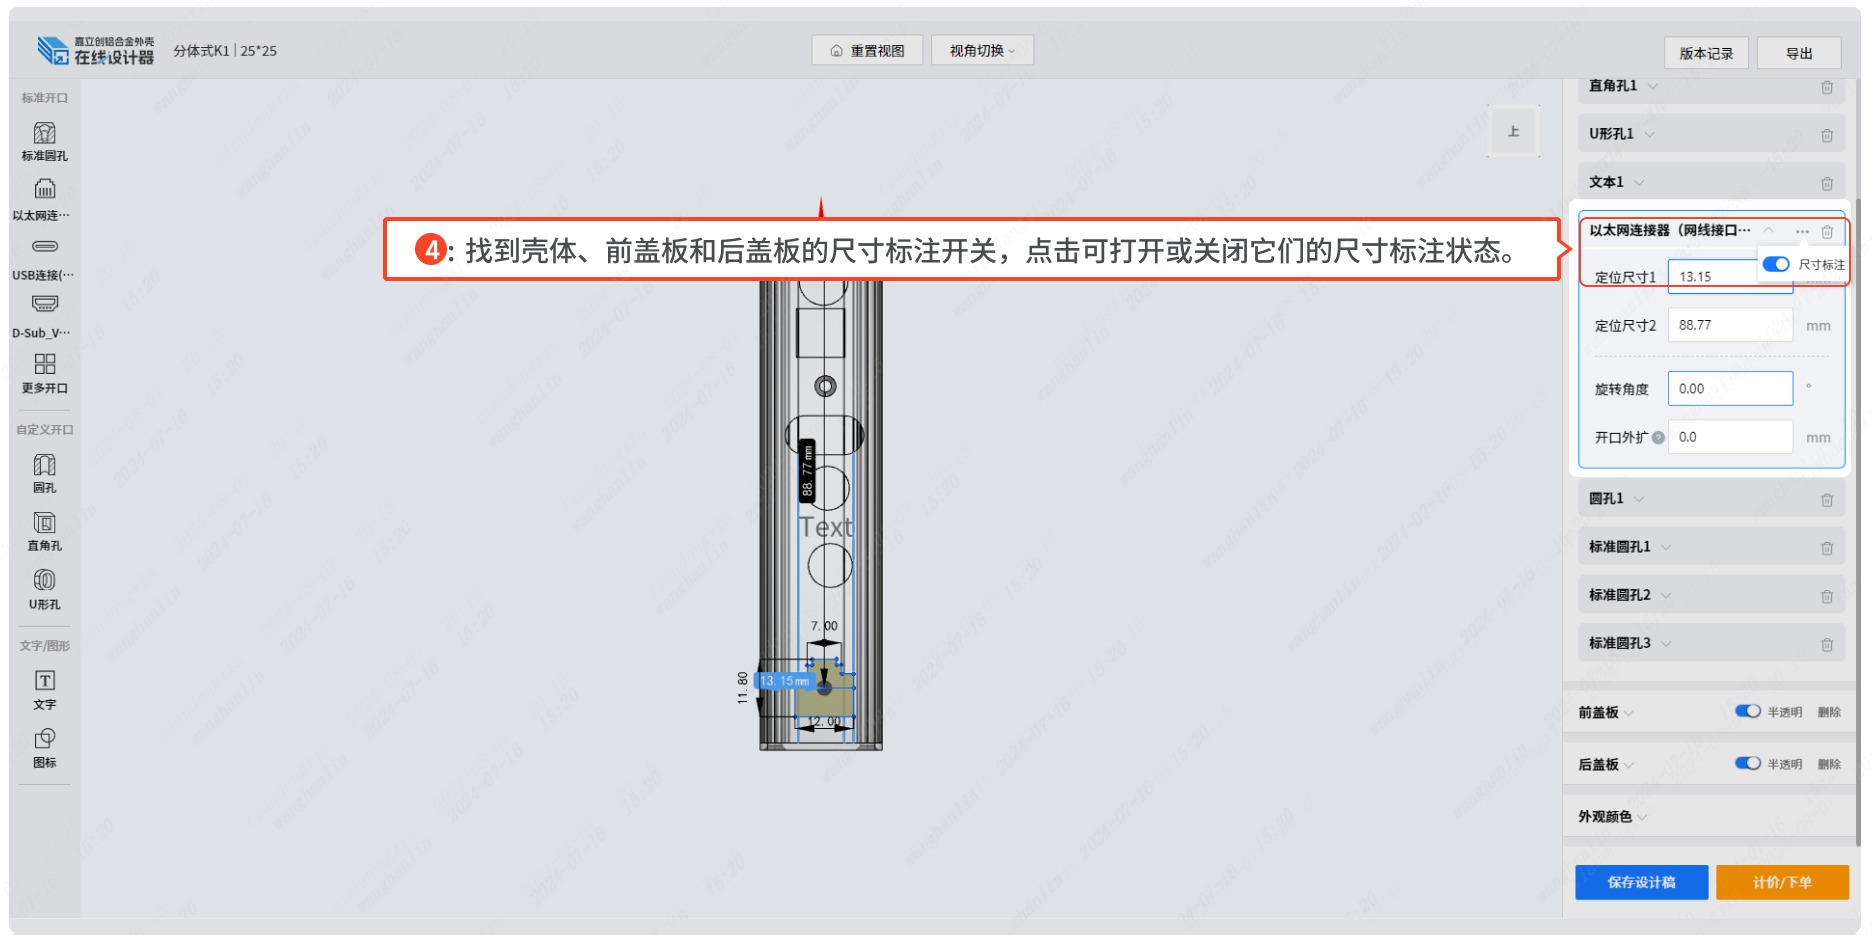Open the 视角切换 dropdown
The image size is (1872, 935).
(x=982, y=50)
